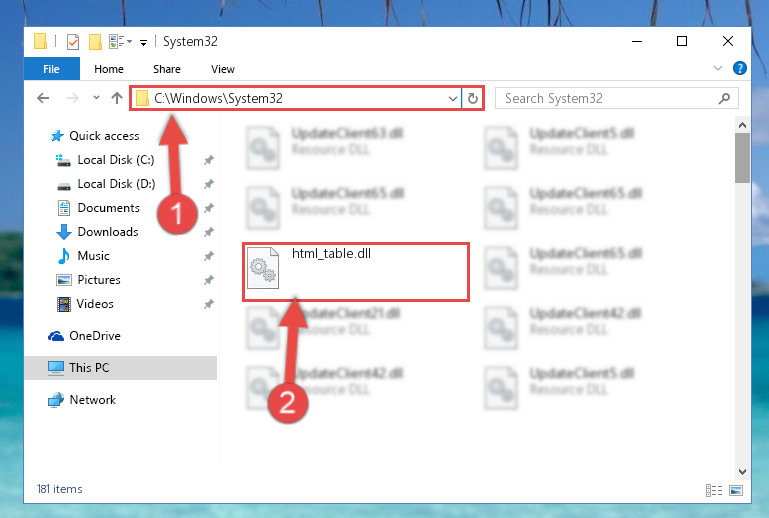
Task: Open Customize Quick Access Toolbar arrow
Action: pyautogui.click(x=143, y=43)
